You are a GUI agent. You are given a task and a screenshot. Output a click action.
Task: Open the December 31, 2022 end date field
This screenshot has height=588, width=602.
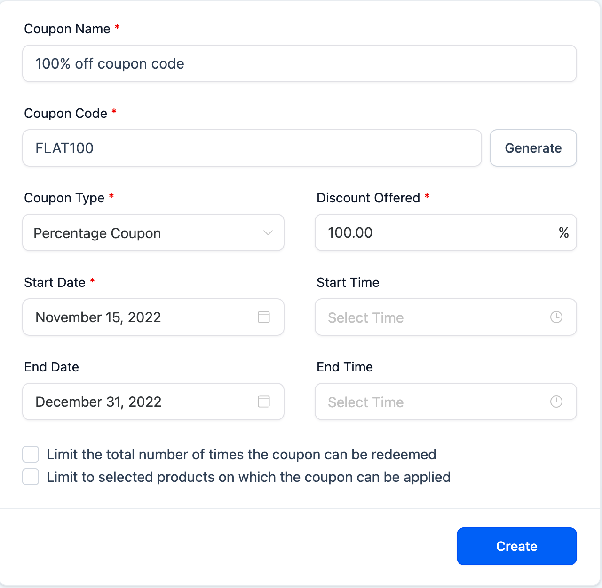click(x=154, y=401)
